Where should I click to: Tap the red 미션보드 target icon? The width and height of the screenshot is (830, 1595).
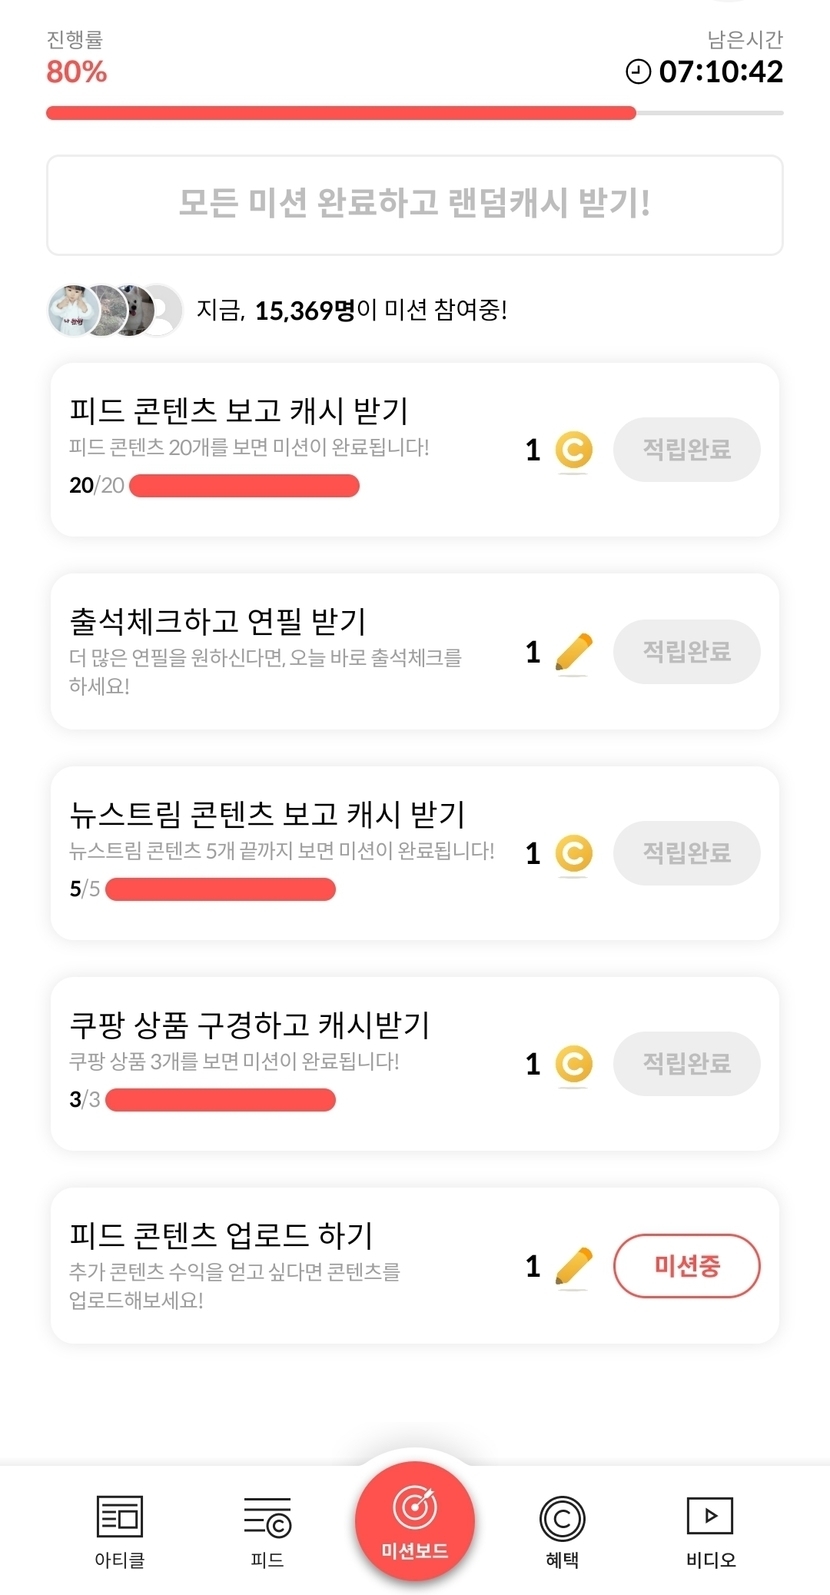(x=415, y=1507)
